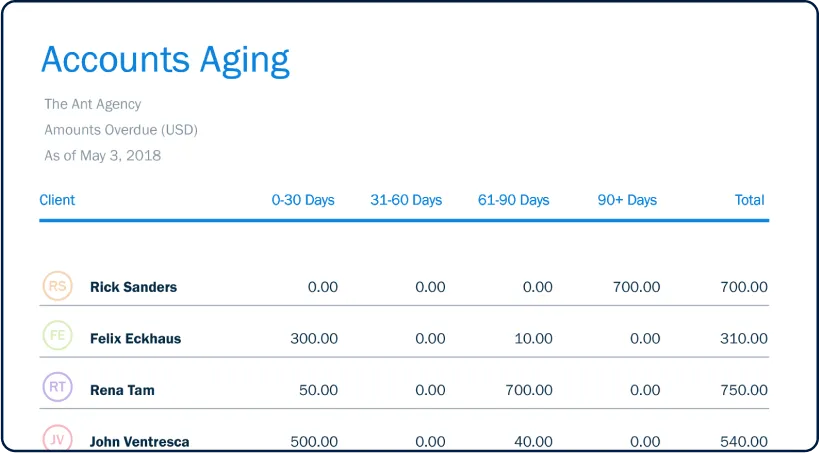Click Rena Tam RT avatar icon
The height and width of the screenshot is (453, 819).
(58, 388)
